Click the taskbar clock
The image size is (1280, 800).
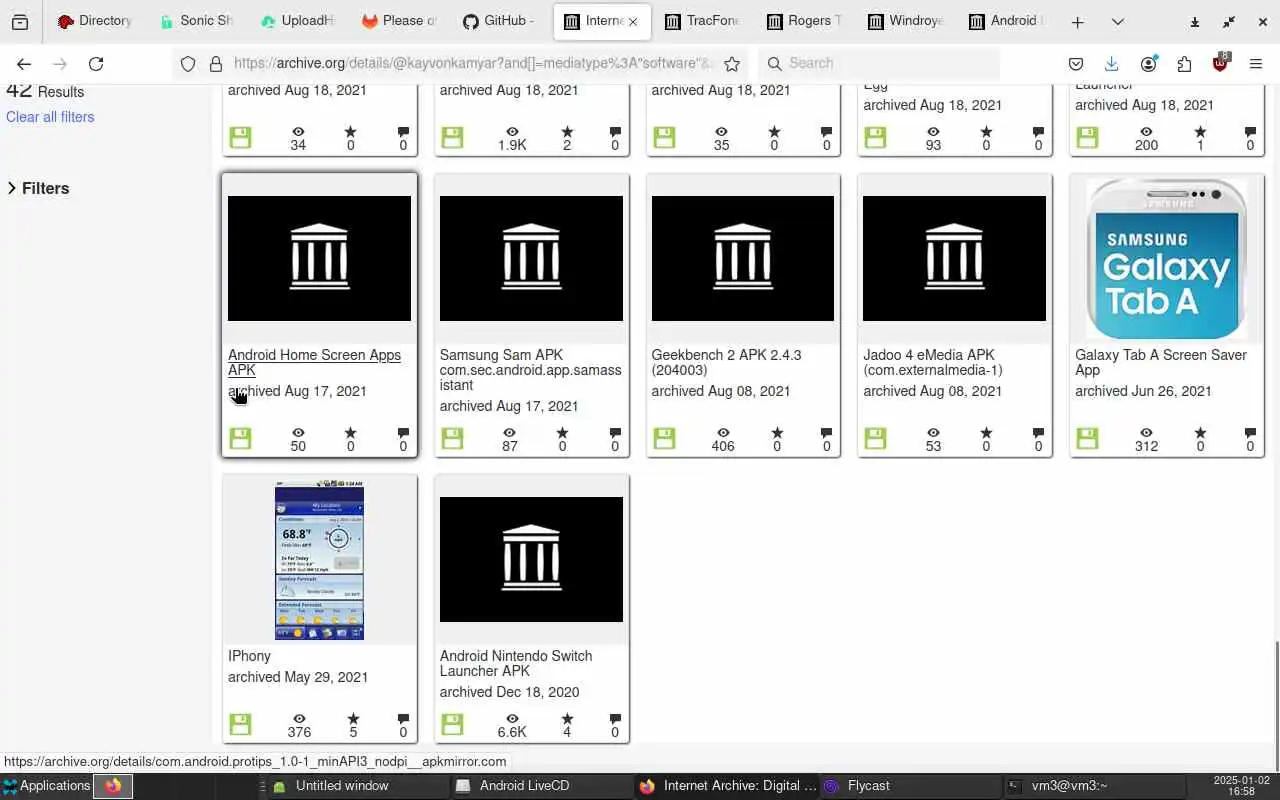tap(1240, 786)
